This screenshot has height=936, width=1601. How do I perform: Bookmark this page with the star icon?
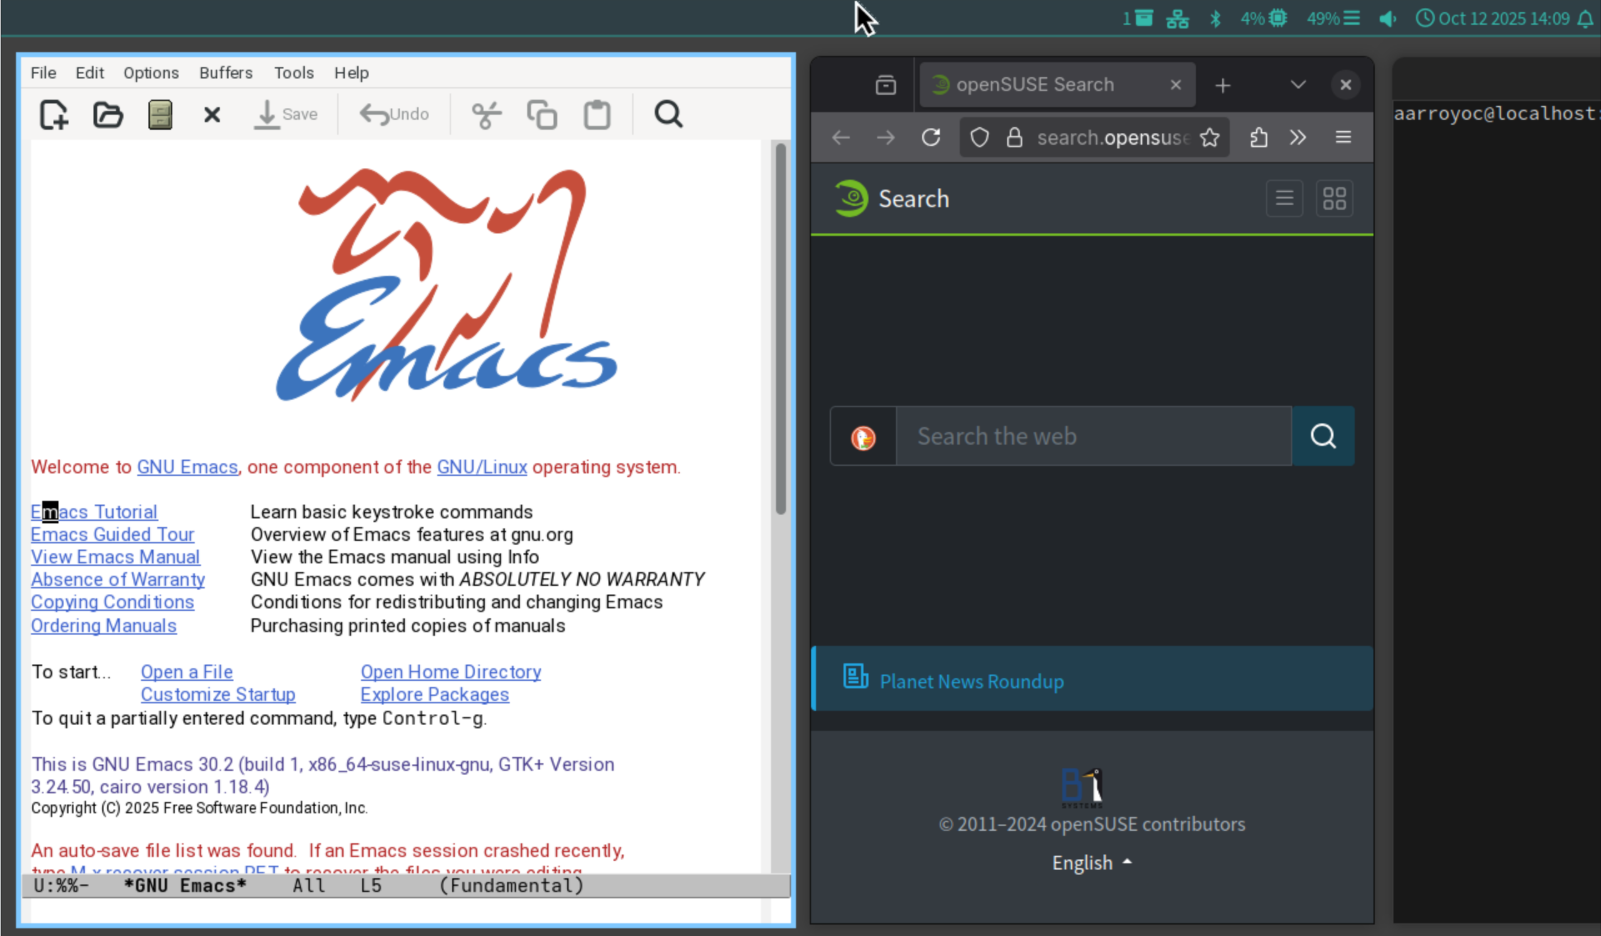[x=1210, y=138]
